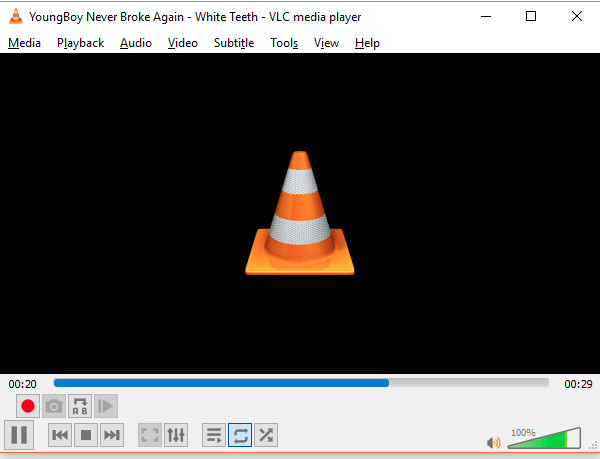Toggle the highlighted loop/repeat mode button
This screenshot has width=600, height=459.
click(x=240, y=435)
